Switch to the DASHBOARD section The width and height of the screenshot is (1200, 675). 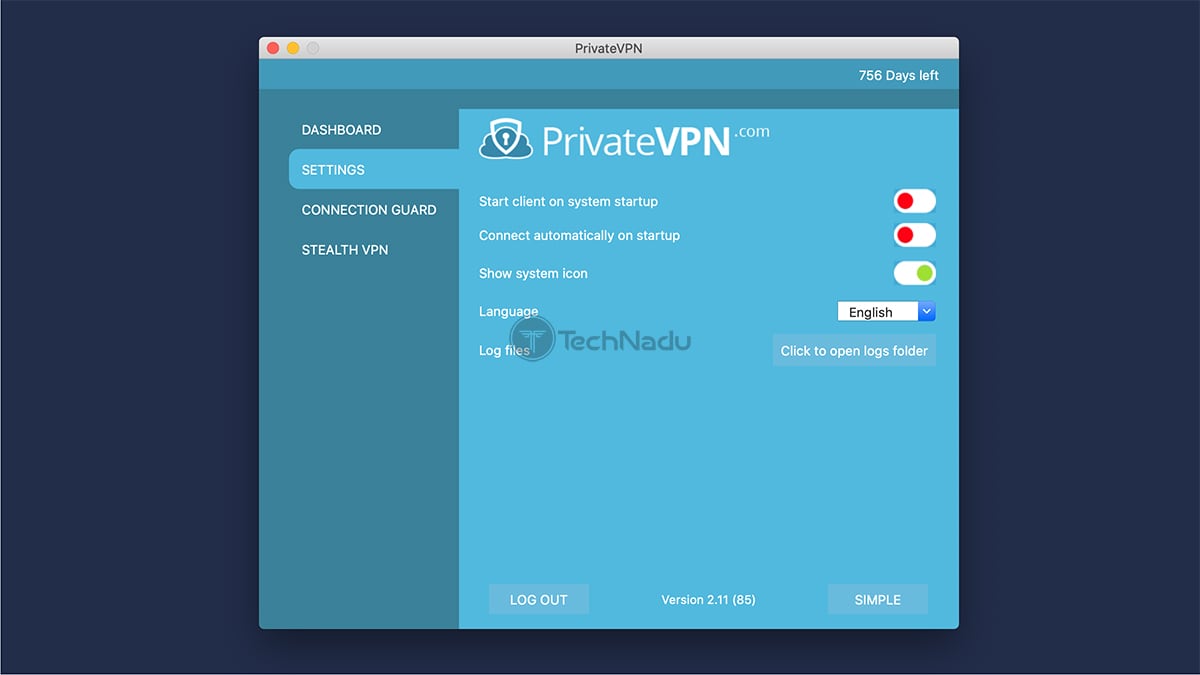341,129
